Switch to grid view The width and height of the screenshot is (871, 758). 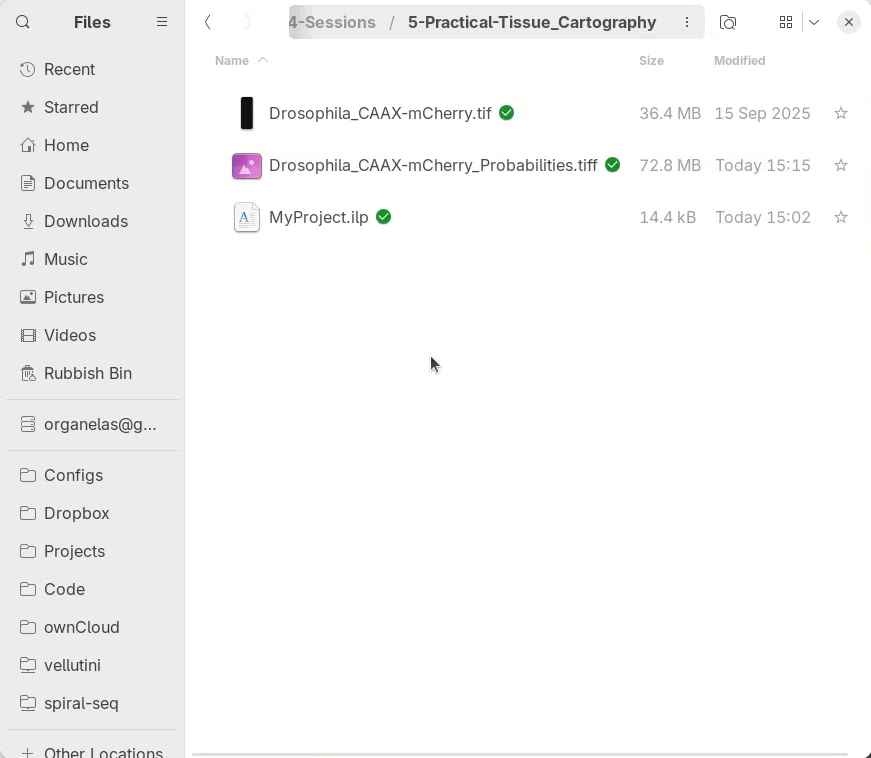tap(786, 22)
